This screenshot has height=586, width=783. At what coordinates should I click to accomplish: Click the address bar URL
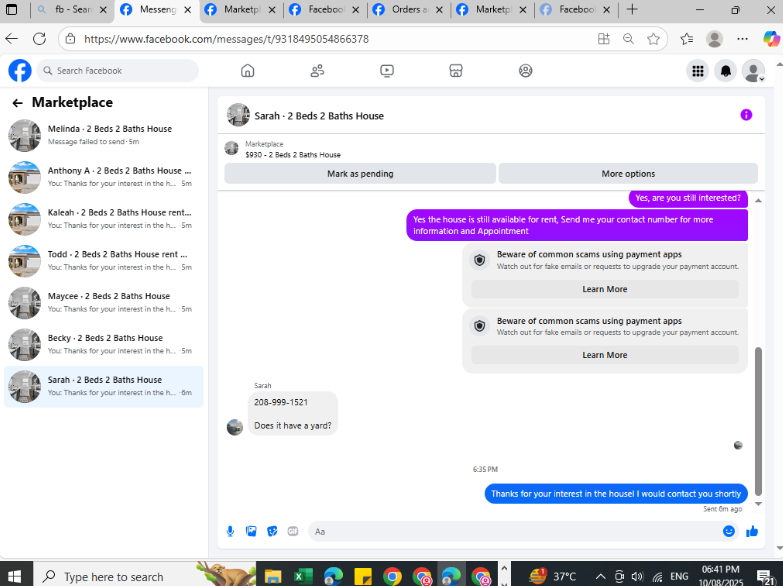pos(226,39)
